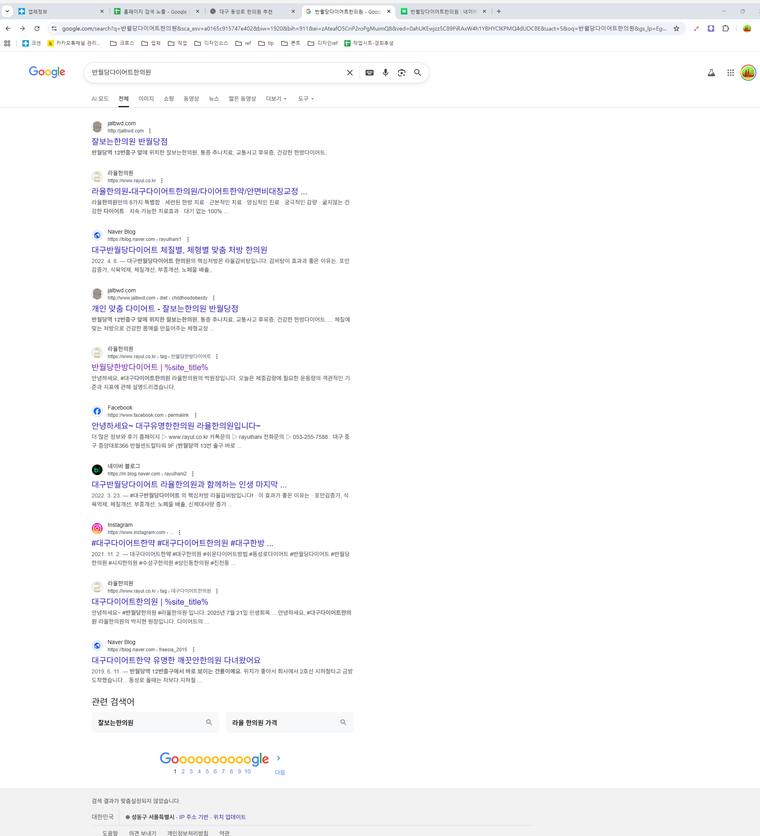
Task: Open the tip bookmarks folder
Action: point(266,43)
